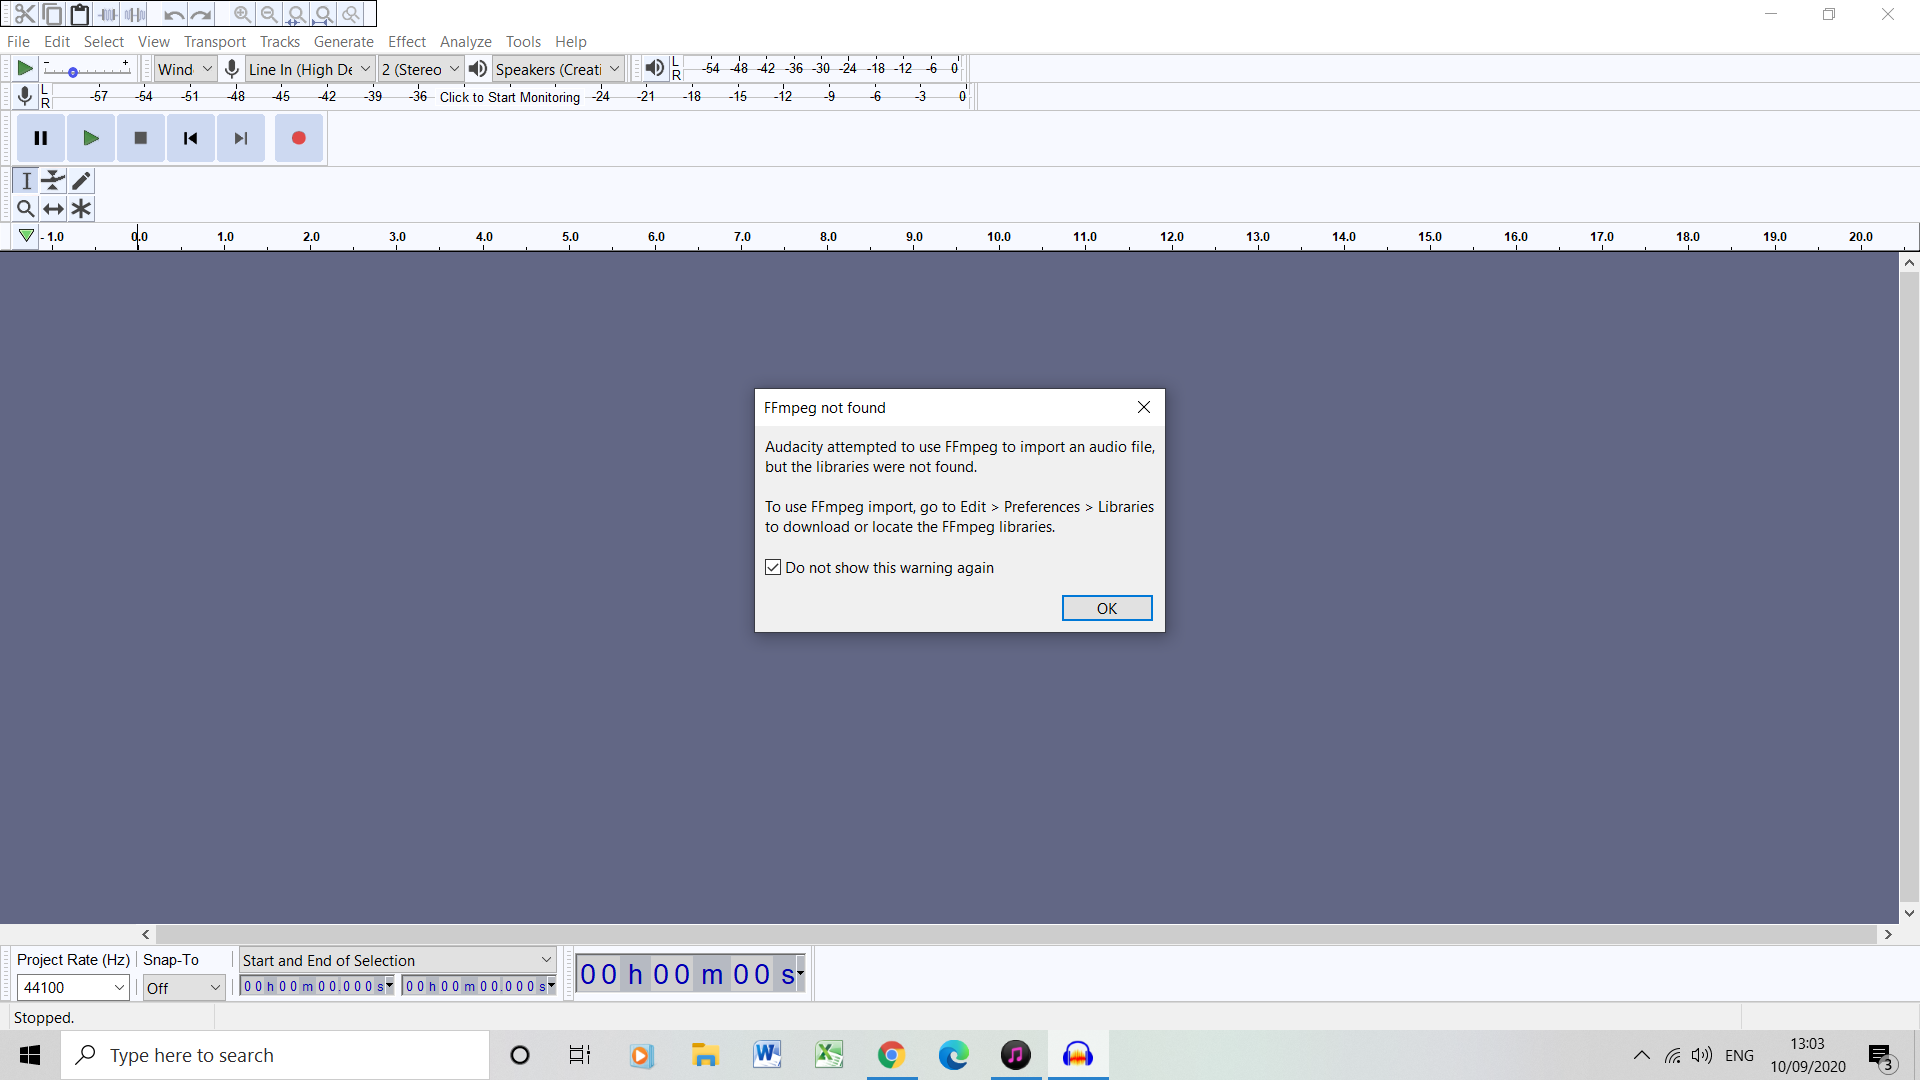Open the 2 (Stereo) channels dropdown
The width and height of the screenshot is (1920, 1080).
click(420, 69)
